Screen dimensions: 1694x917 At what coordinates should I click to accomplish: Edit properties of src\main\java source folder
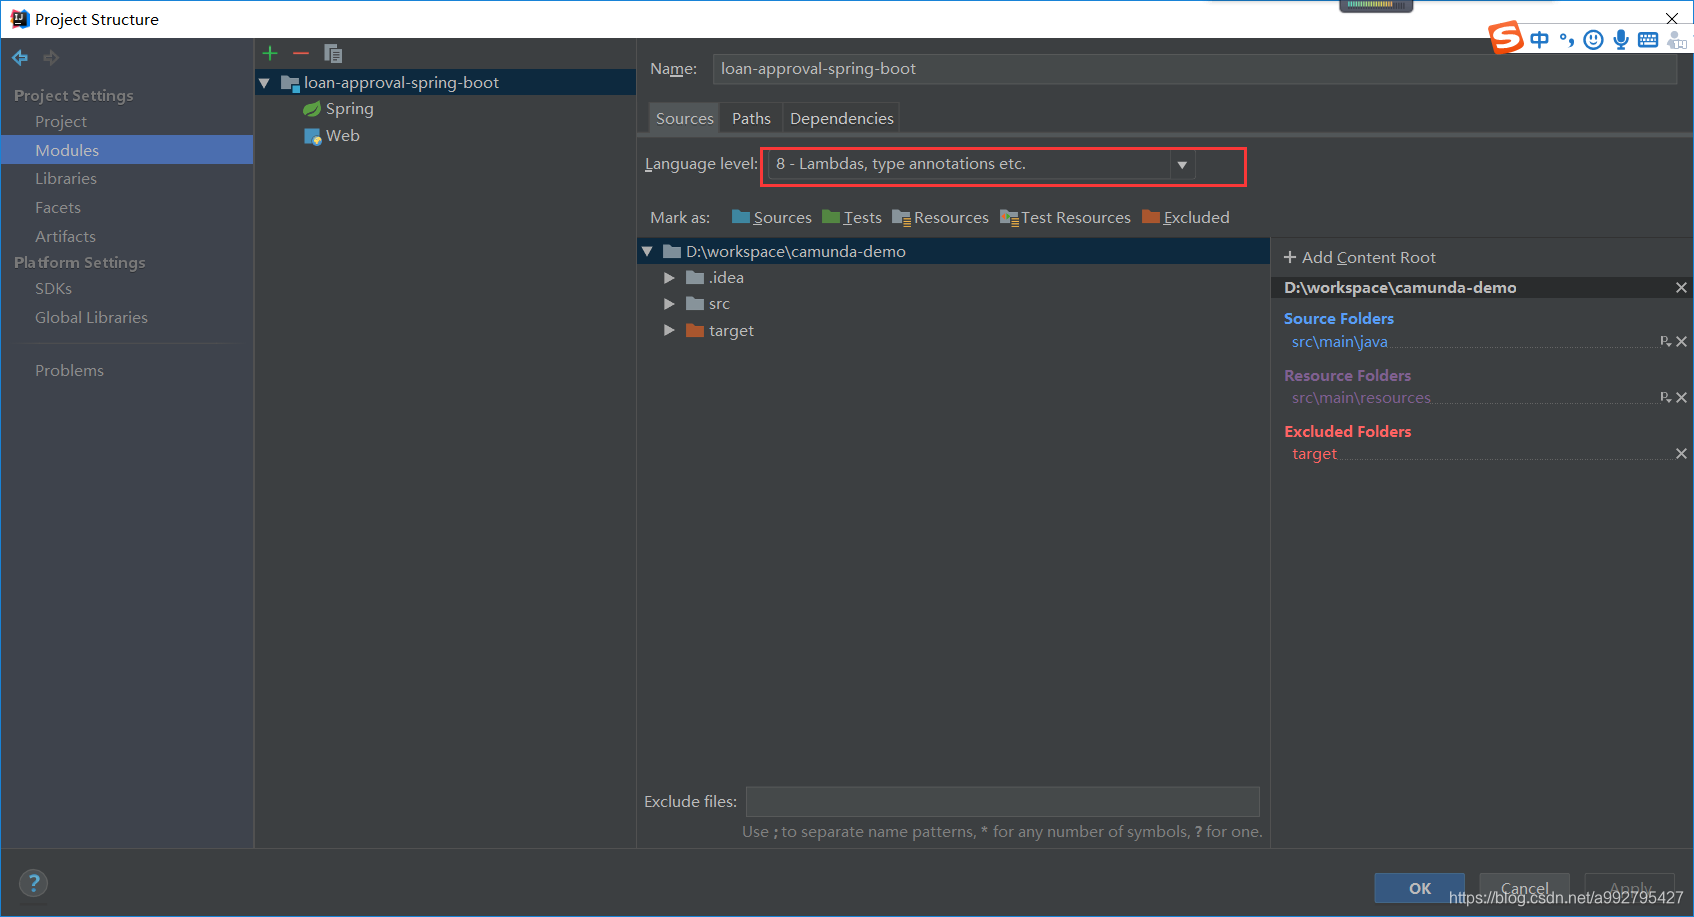click(x=1665, y=342)
